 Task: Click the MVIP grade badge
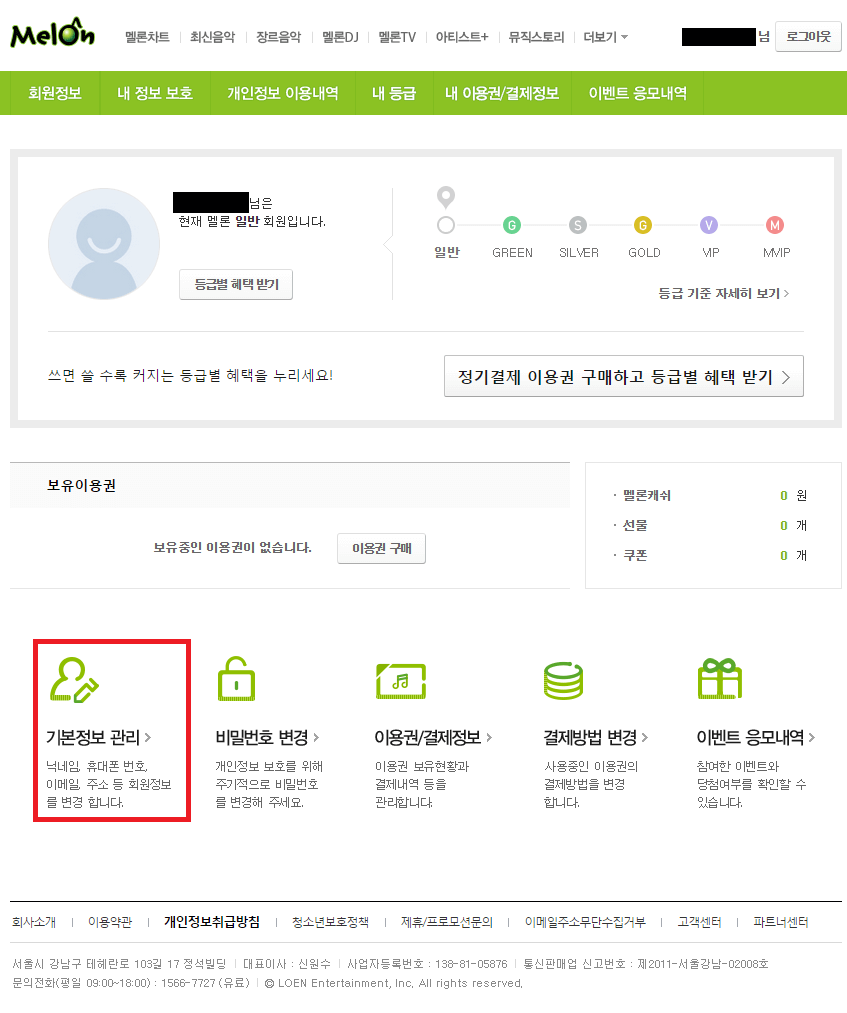pos(775,225)
